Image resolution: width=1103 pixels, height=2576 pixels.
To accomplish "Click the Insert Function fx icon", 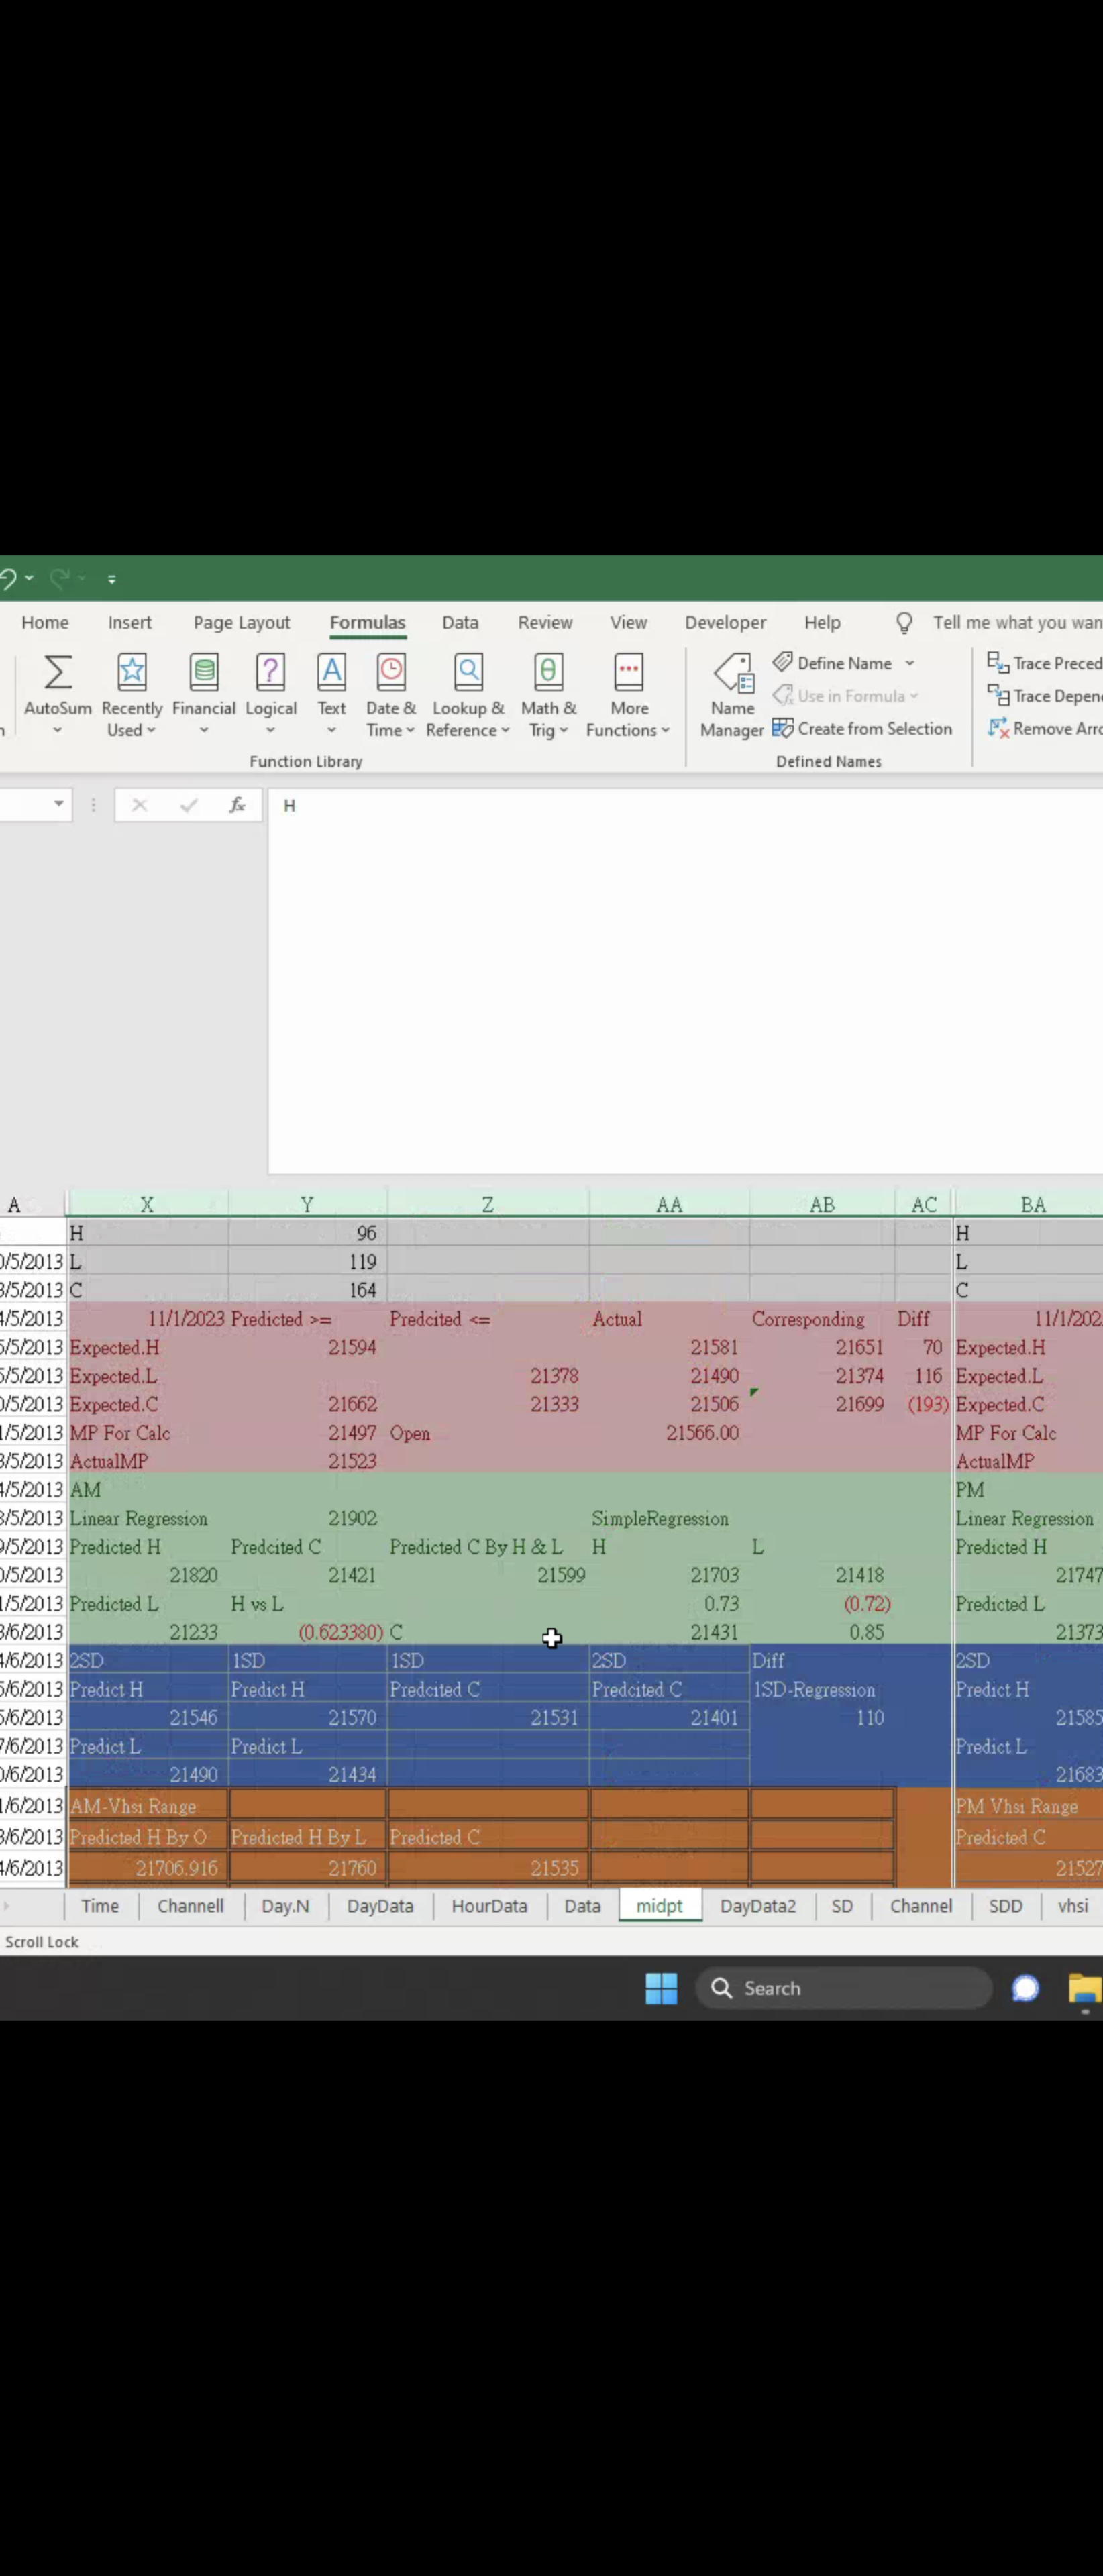I will tap(237, 805).
